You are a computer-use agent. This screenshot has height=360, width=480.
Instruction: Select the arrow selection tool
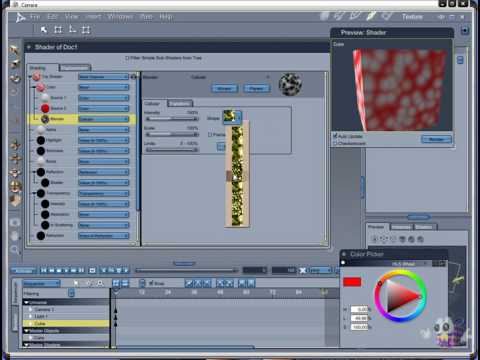44,30
